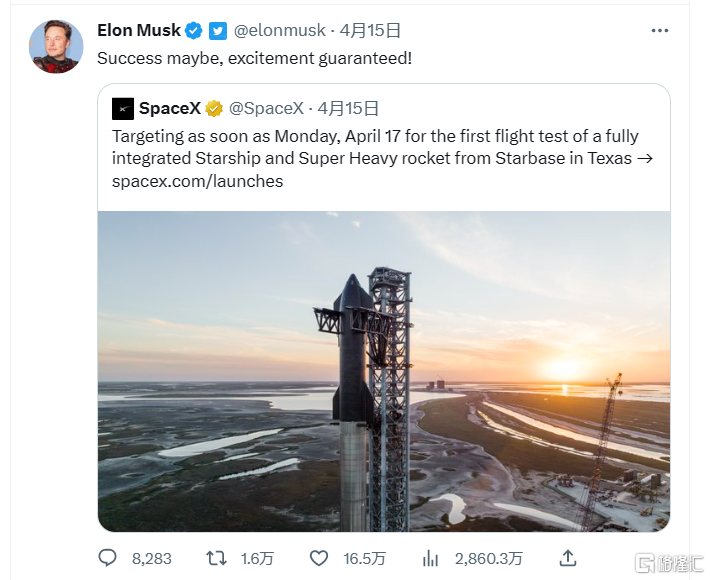Viewport: 710px width, 580px height.
Task: Open Elon Musk's profile avatar
Action: [56, 46]
